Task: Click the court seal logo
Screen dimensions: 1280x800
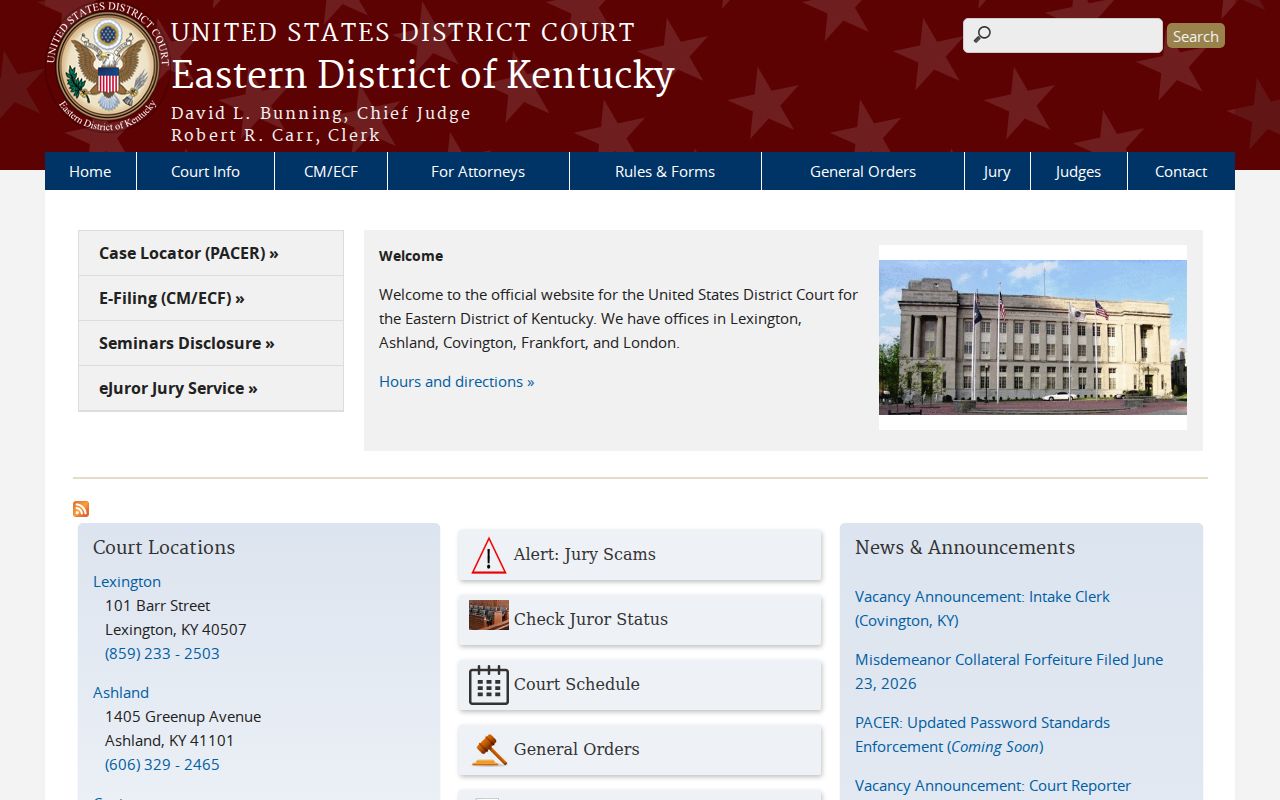Action: tap(107, 69)
